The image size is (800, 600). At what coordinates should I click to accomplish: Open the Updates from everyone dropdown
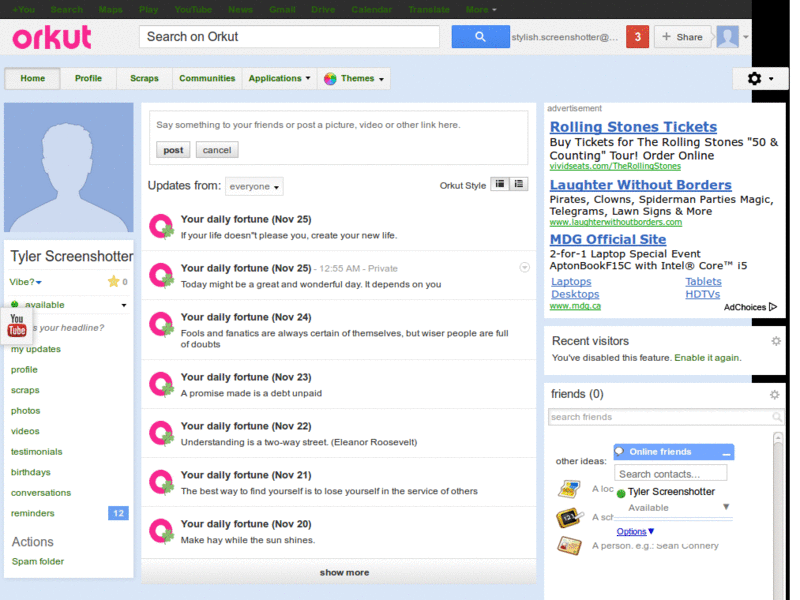click(254, 186)
